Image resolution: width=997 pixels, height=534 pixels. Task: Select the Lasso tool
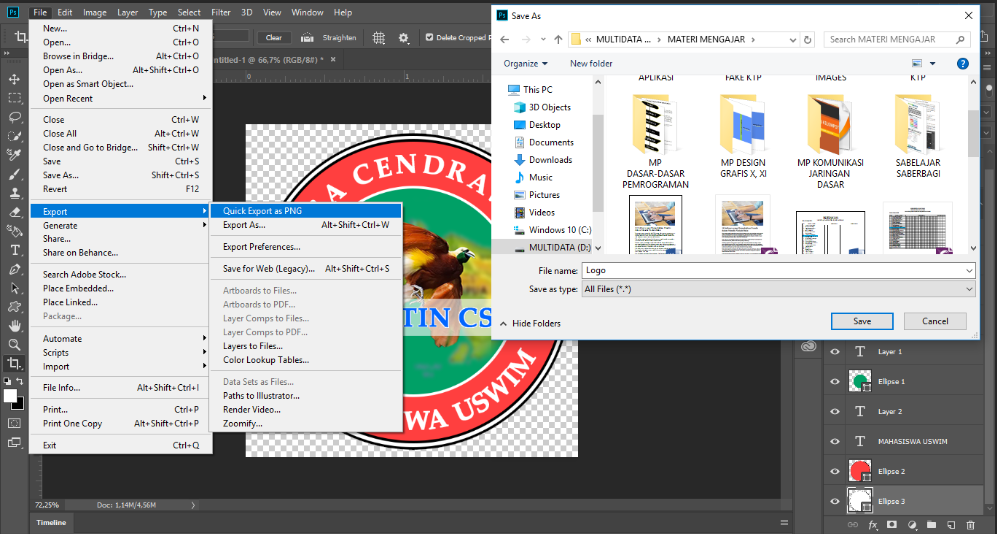pos(14,118)
